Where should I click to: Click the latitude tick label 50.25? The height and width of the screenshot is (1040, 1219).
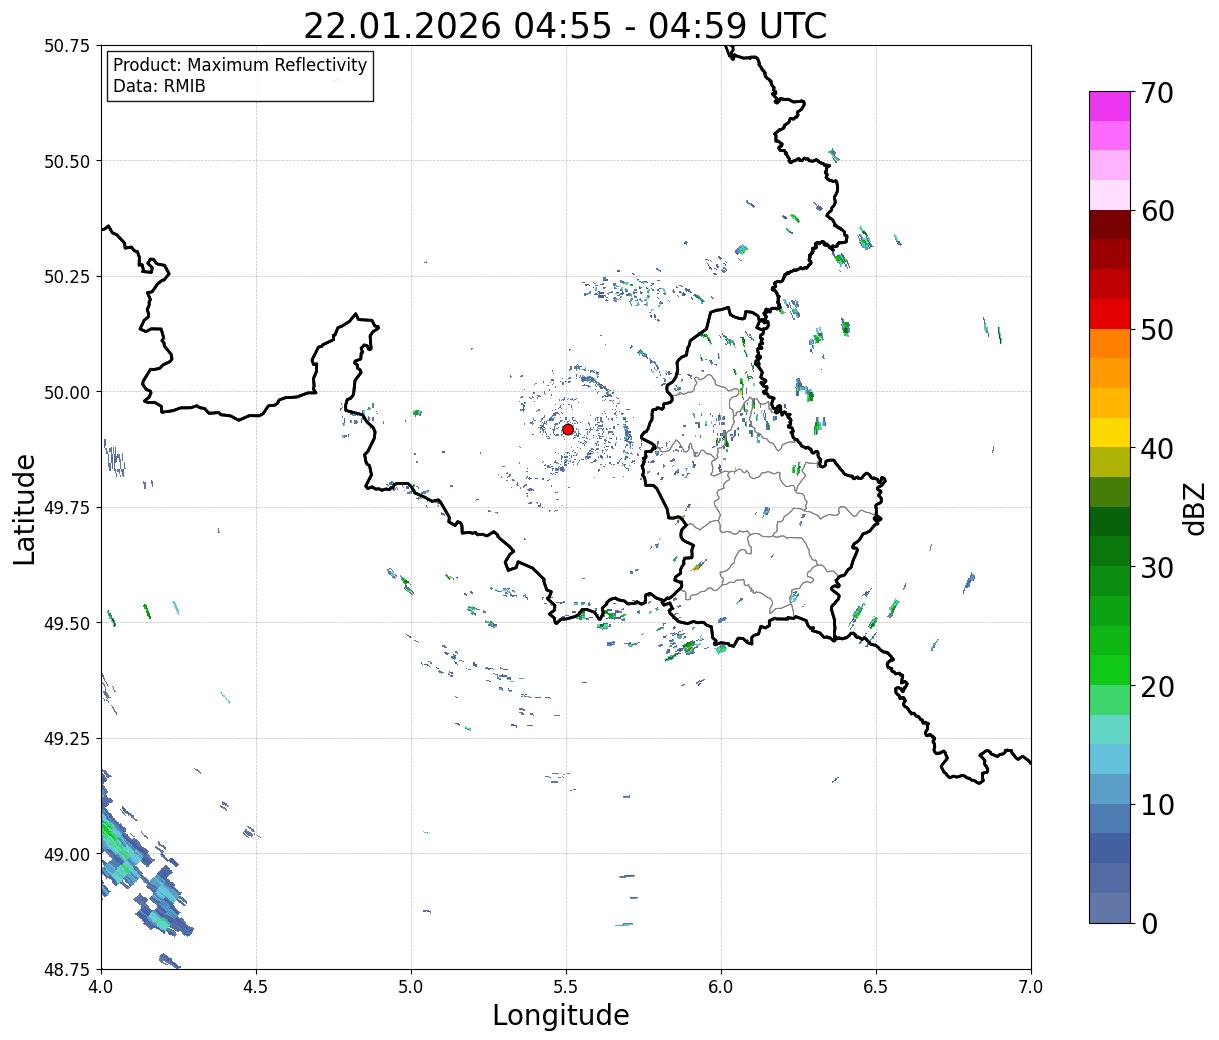[x=67, y=277]
